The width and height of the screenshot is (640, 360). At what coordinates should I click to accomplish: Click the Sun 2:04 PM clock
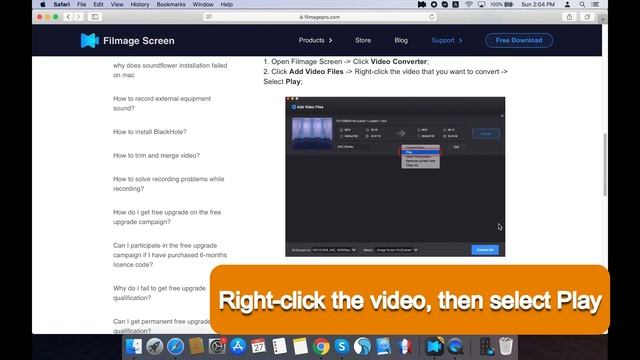pos(538,4)
